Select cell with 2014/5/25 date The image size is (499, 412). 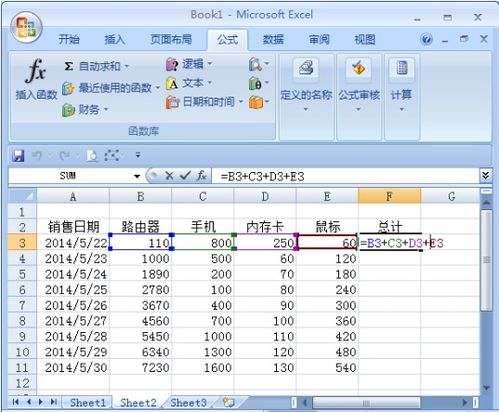tap(73, 290)
